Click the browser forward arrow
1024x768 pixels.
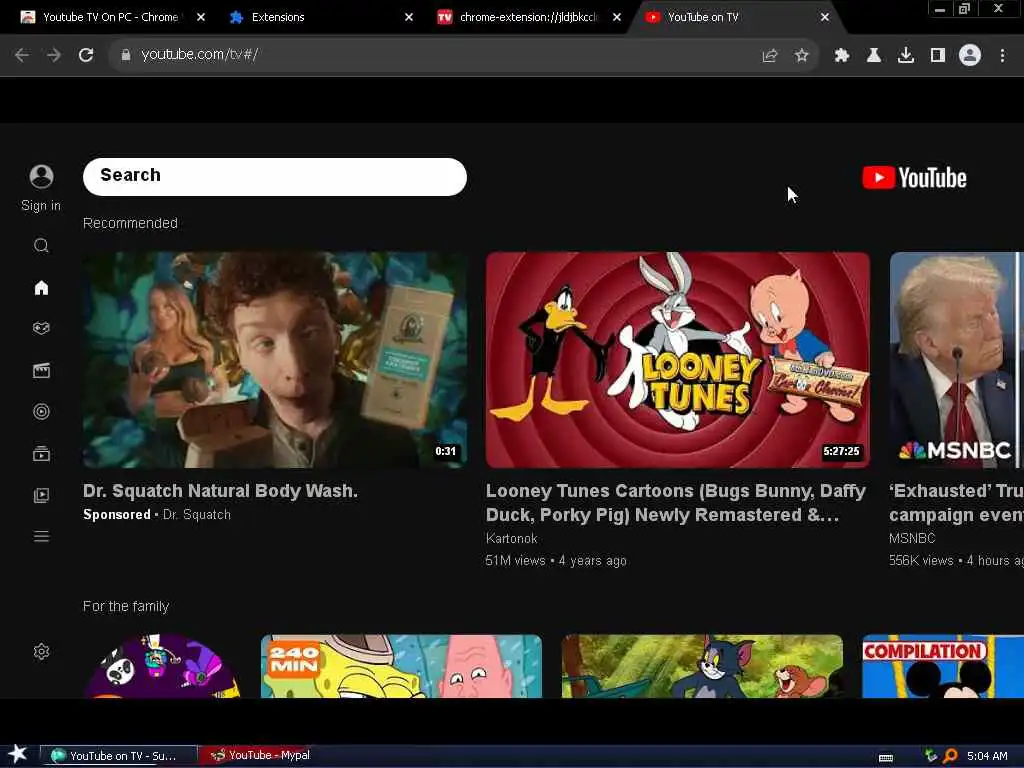[54, 56]
